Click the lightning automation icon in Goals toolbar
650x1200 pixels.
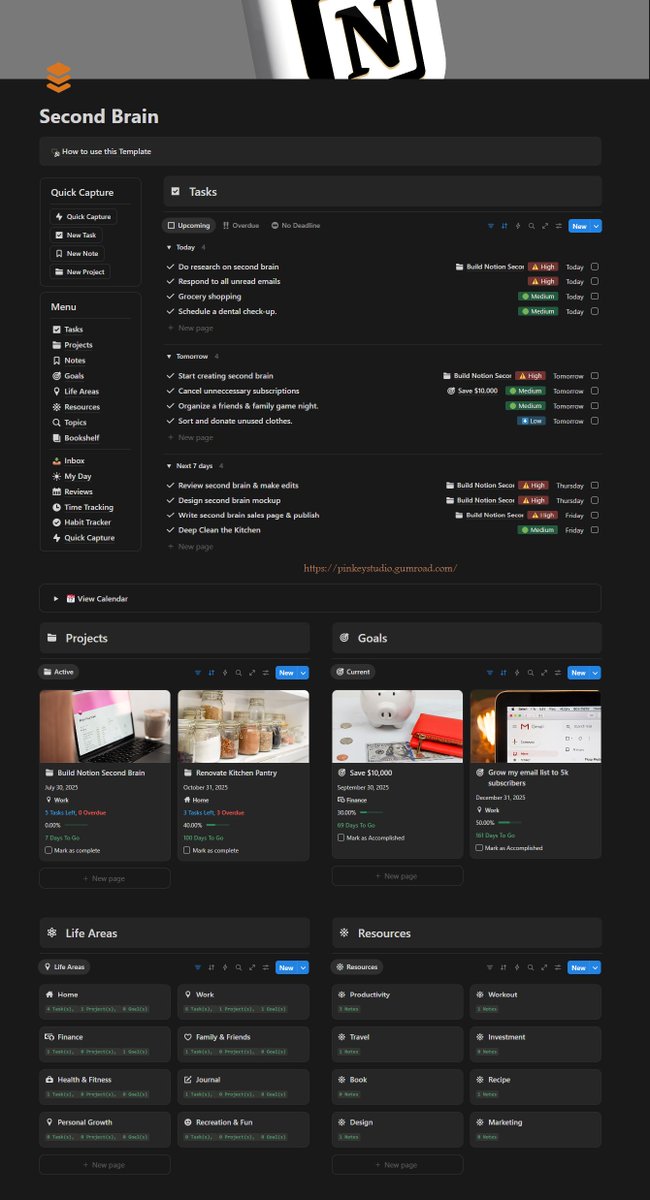517,673
